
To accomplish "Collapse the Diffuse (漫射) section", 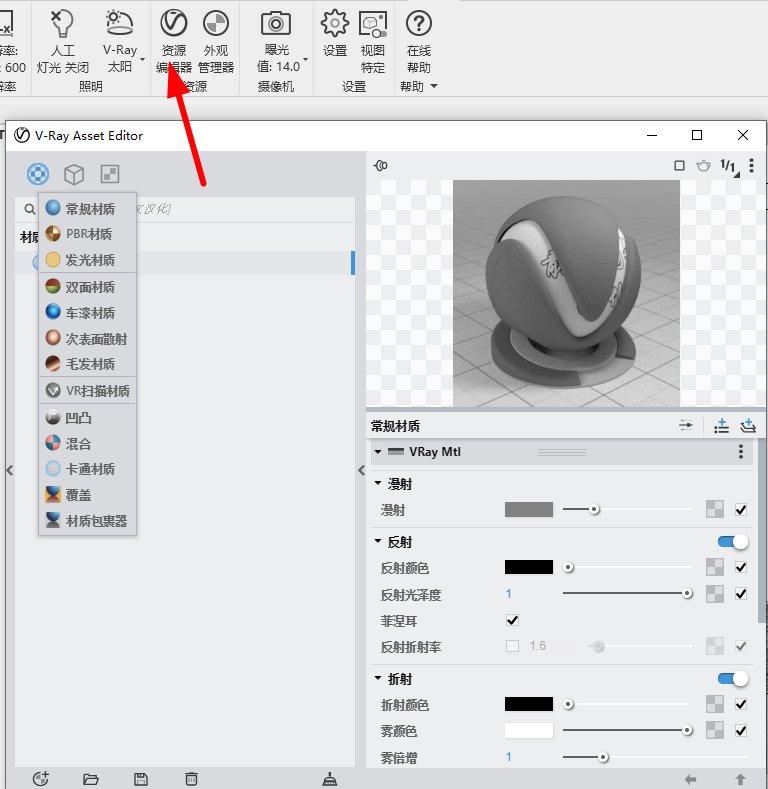I will 378,483.
